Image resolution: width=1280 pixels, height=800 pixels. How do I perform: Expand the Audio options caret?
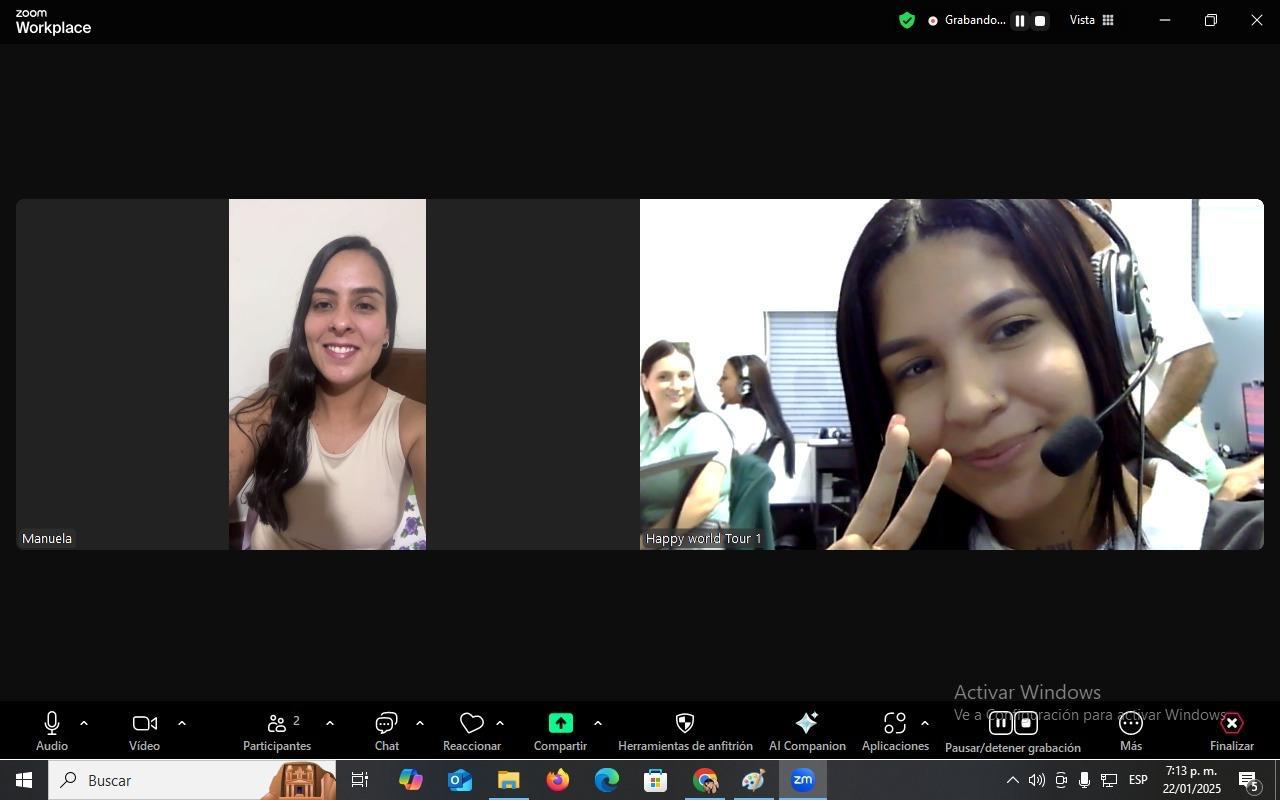click(x=84, y=723)
